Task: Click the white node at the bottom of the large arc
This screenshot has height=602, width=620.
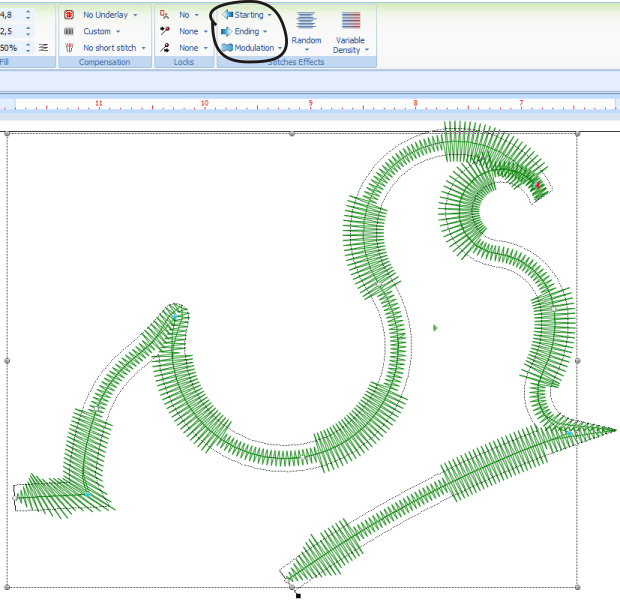Action: click(x=302, y=458)
